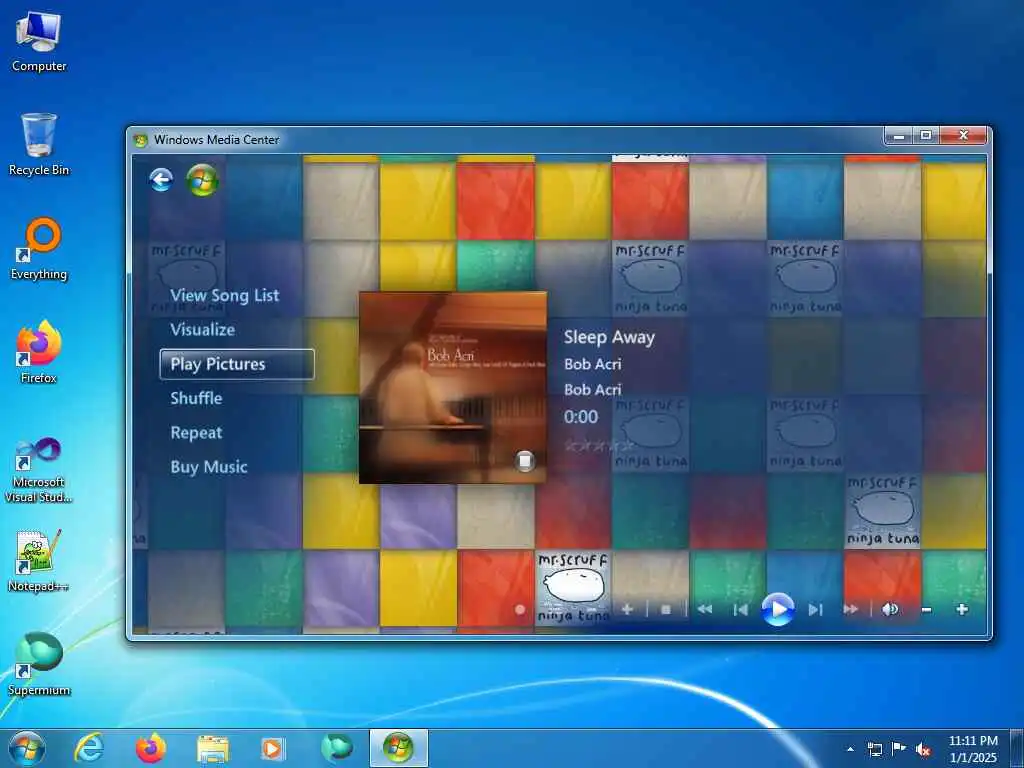Toggle Shuffle playback
Screen dimensions: 1024x768
196,398
